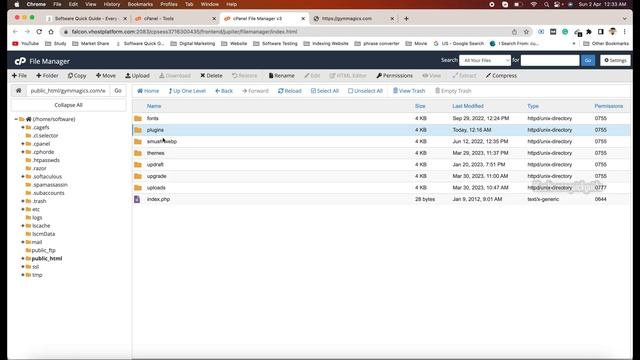This screenshot has width=640, height=360.
Task: Compress the selected item
Action: click(501, 76)
